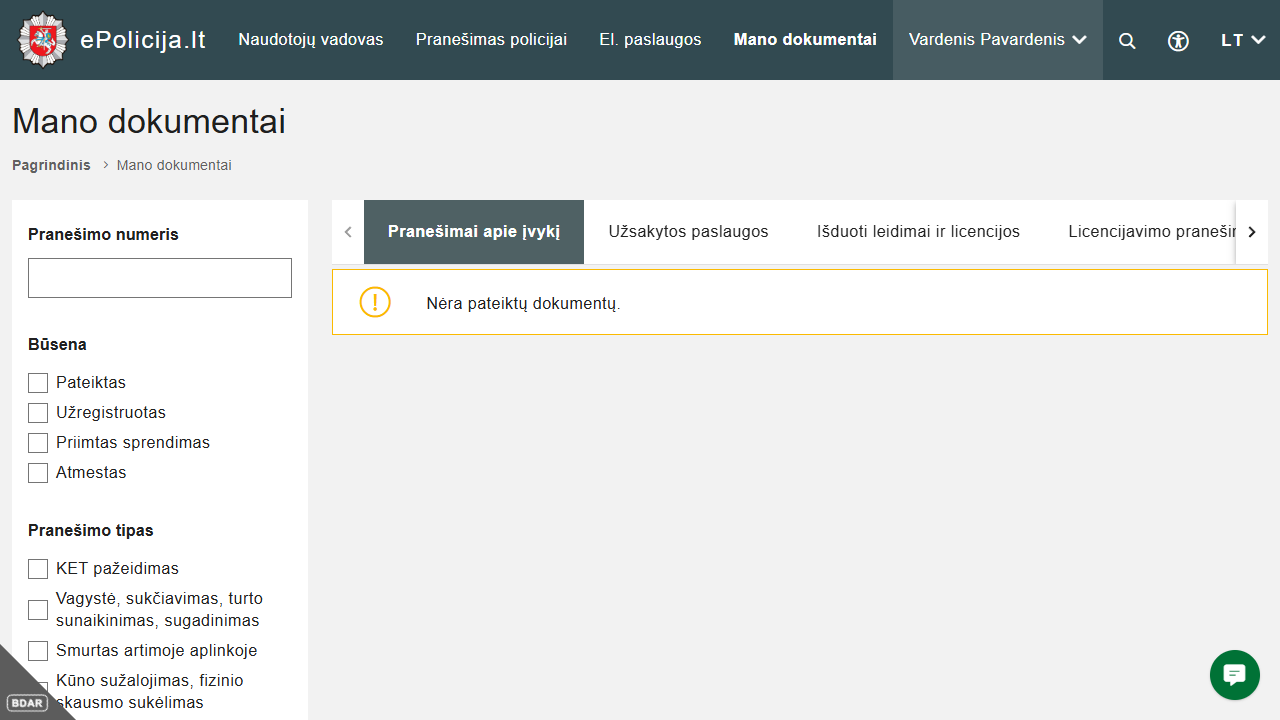Image resolution: width=1280 pixels, height=720 pixels.
Task: Follow the Pagrindinis breadcrumb link
Action: click(x=51, y=165)
